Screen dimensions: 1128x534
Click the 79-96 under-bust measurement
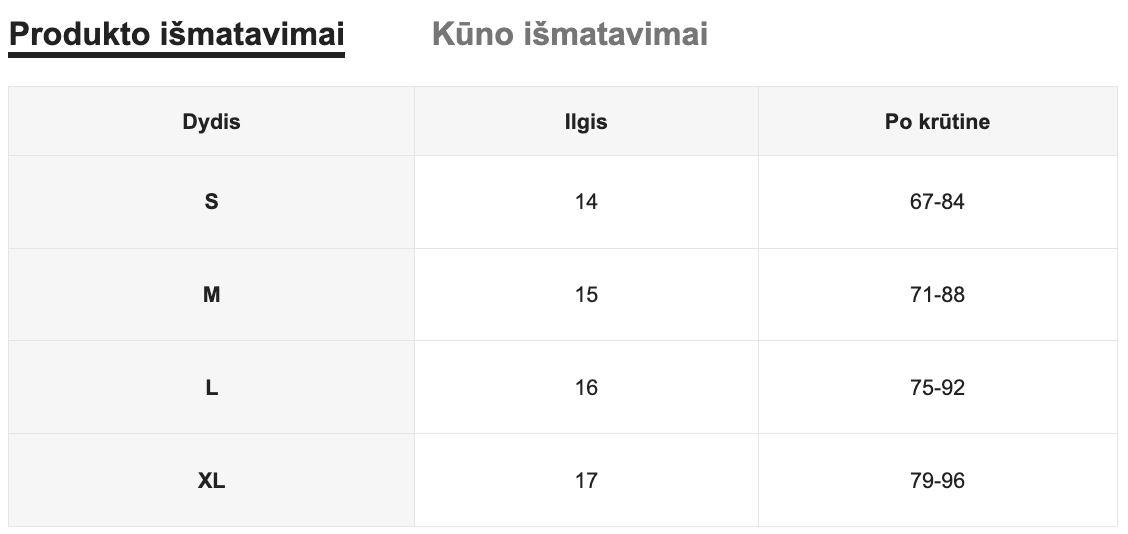click(937, 481)
